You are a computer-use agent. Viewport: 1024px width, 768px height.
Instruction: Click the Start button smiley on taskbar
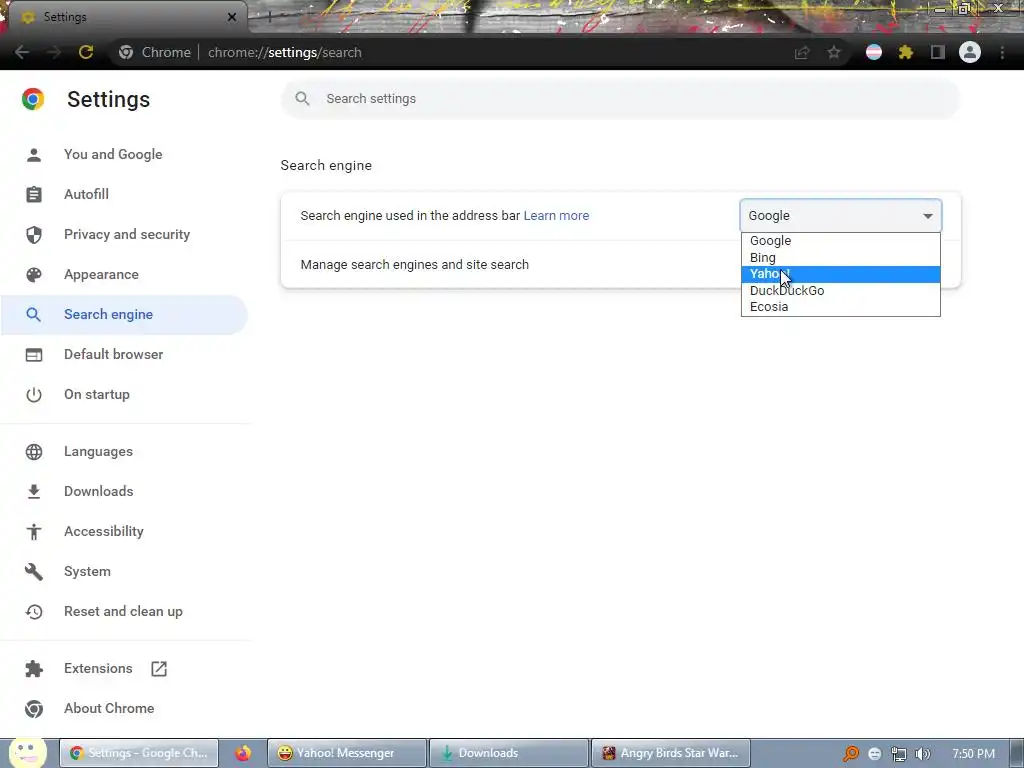pos(27,752)
